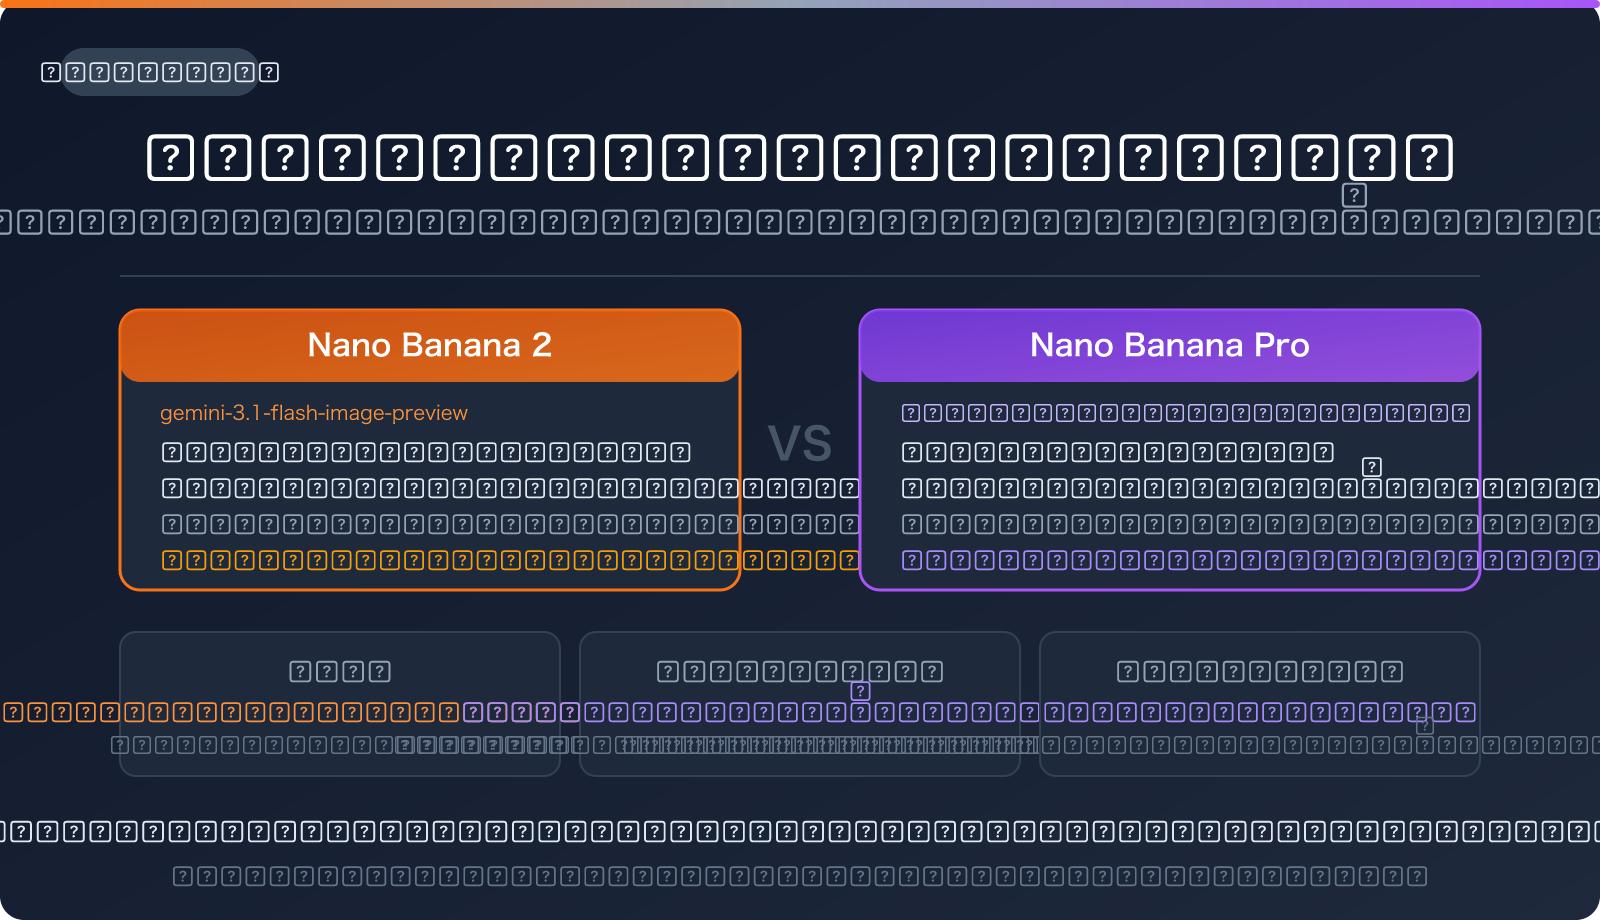This screenshot has height=920, width=1600.
Task: Click the pill-shaped badge at the top left
Action: [160, 73]
